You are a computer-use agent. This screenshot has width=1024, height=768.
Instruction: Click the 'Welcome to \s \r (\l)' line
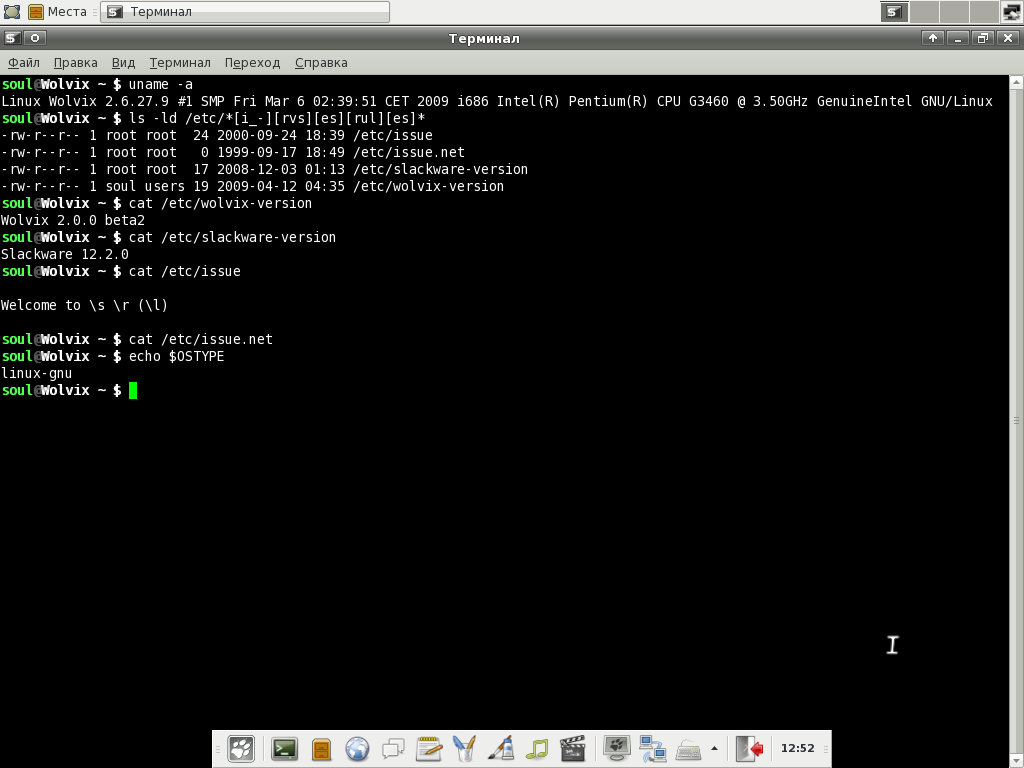[x=84, y=305]
